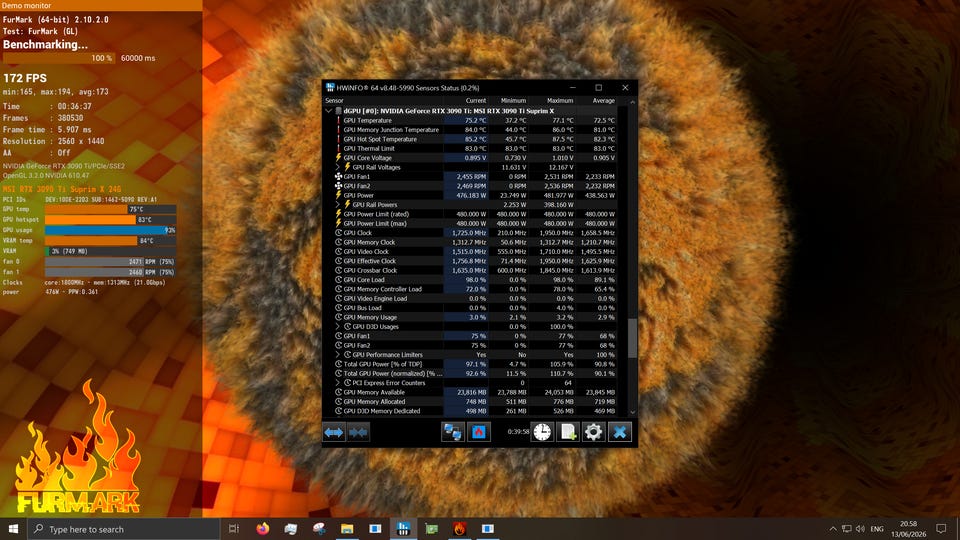Select the GPU Memory Controller Load row
This screenshot has height=540, width=960.
point(475,289)
